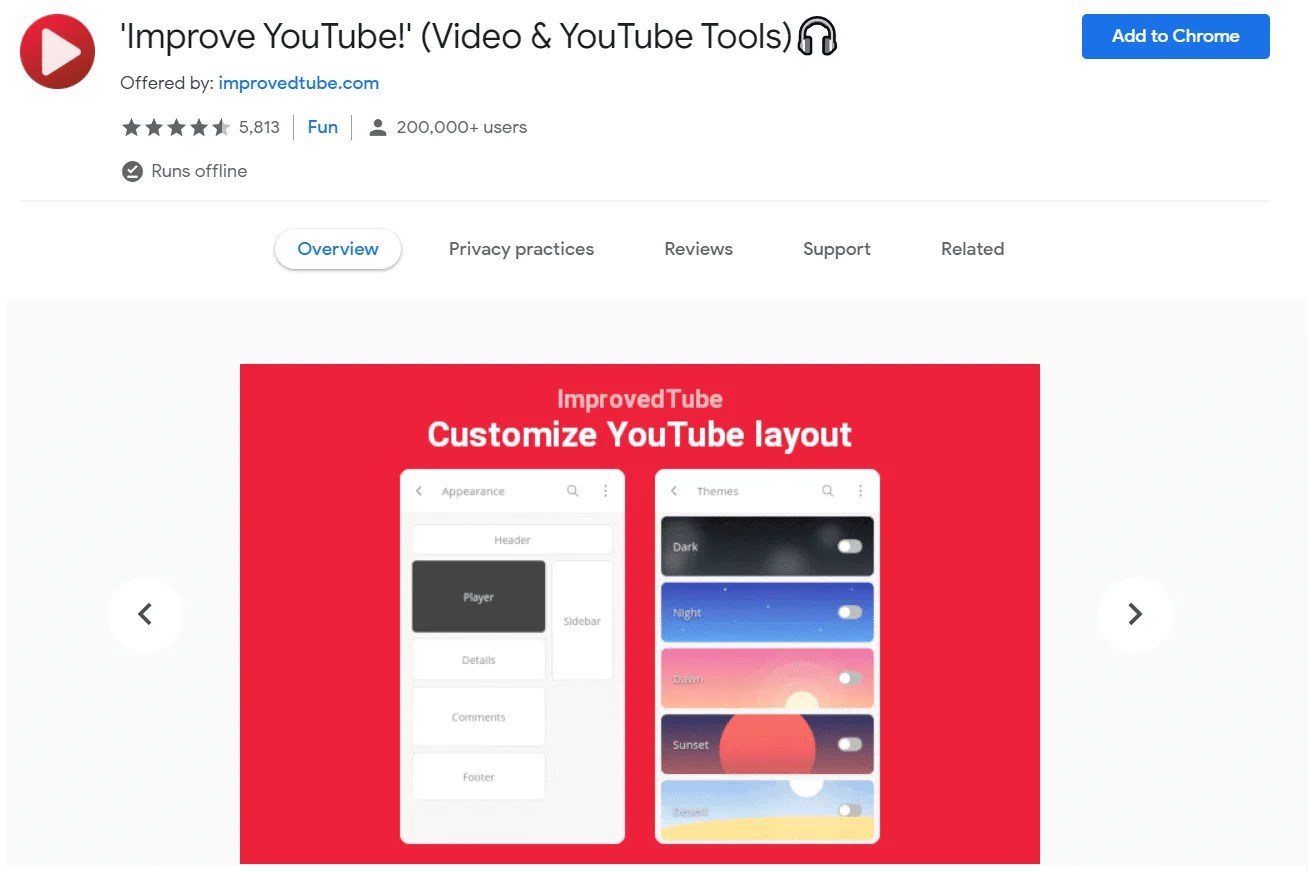The height and width of the screenshot is (872, 1308).
Task: Advance the screenshot carousel with the right arrow
Action: tap(1135, 615)
